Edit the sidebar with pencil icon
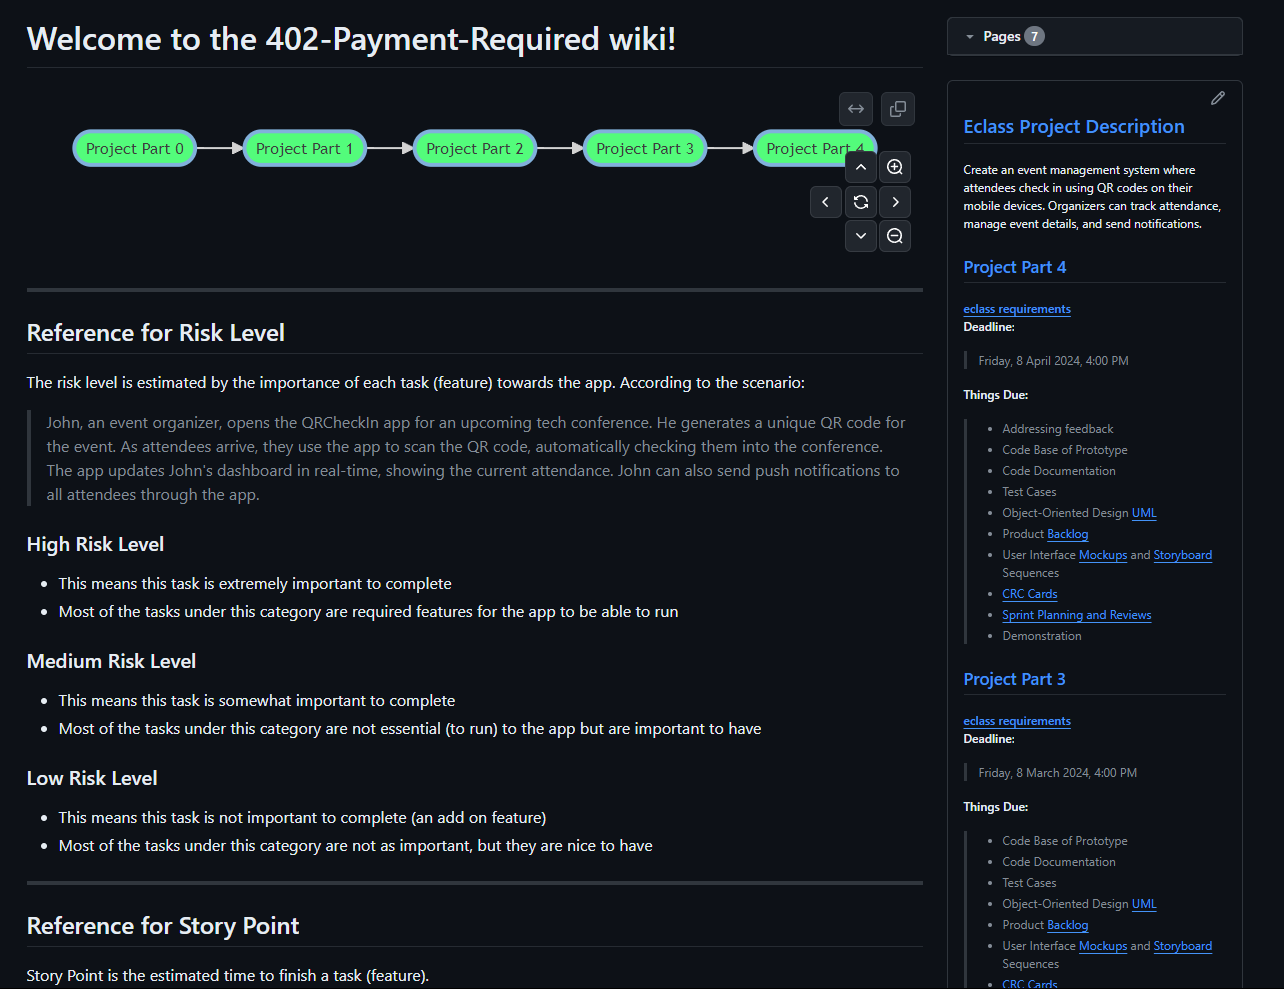 coord(1217,98)
